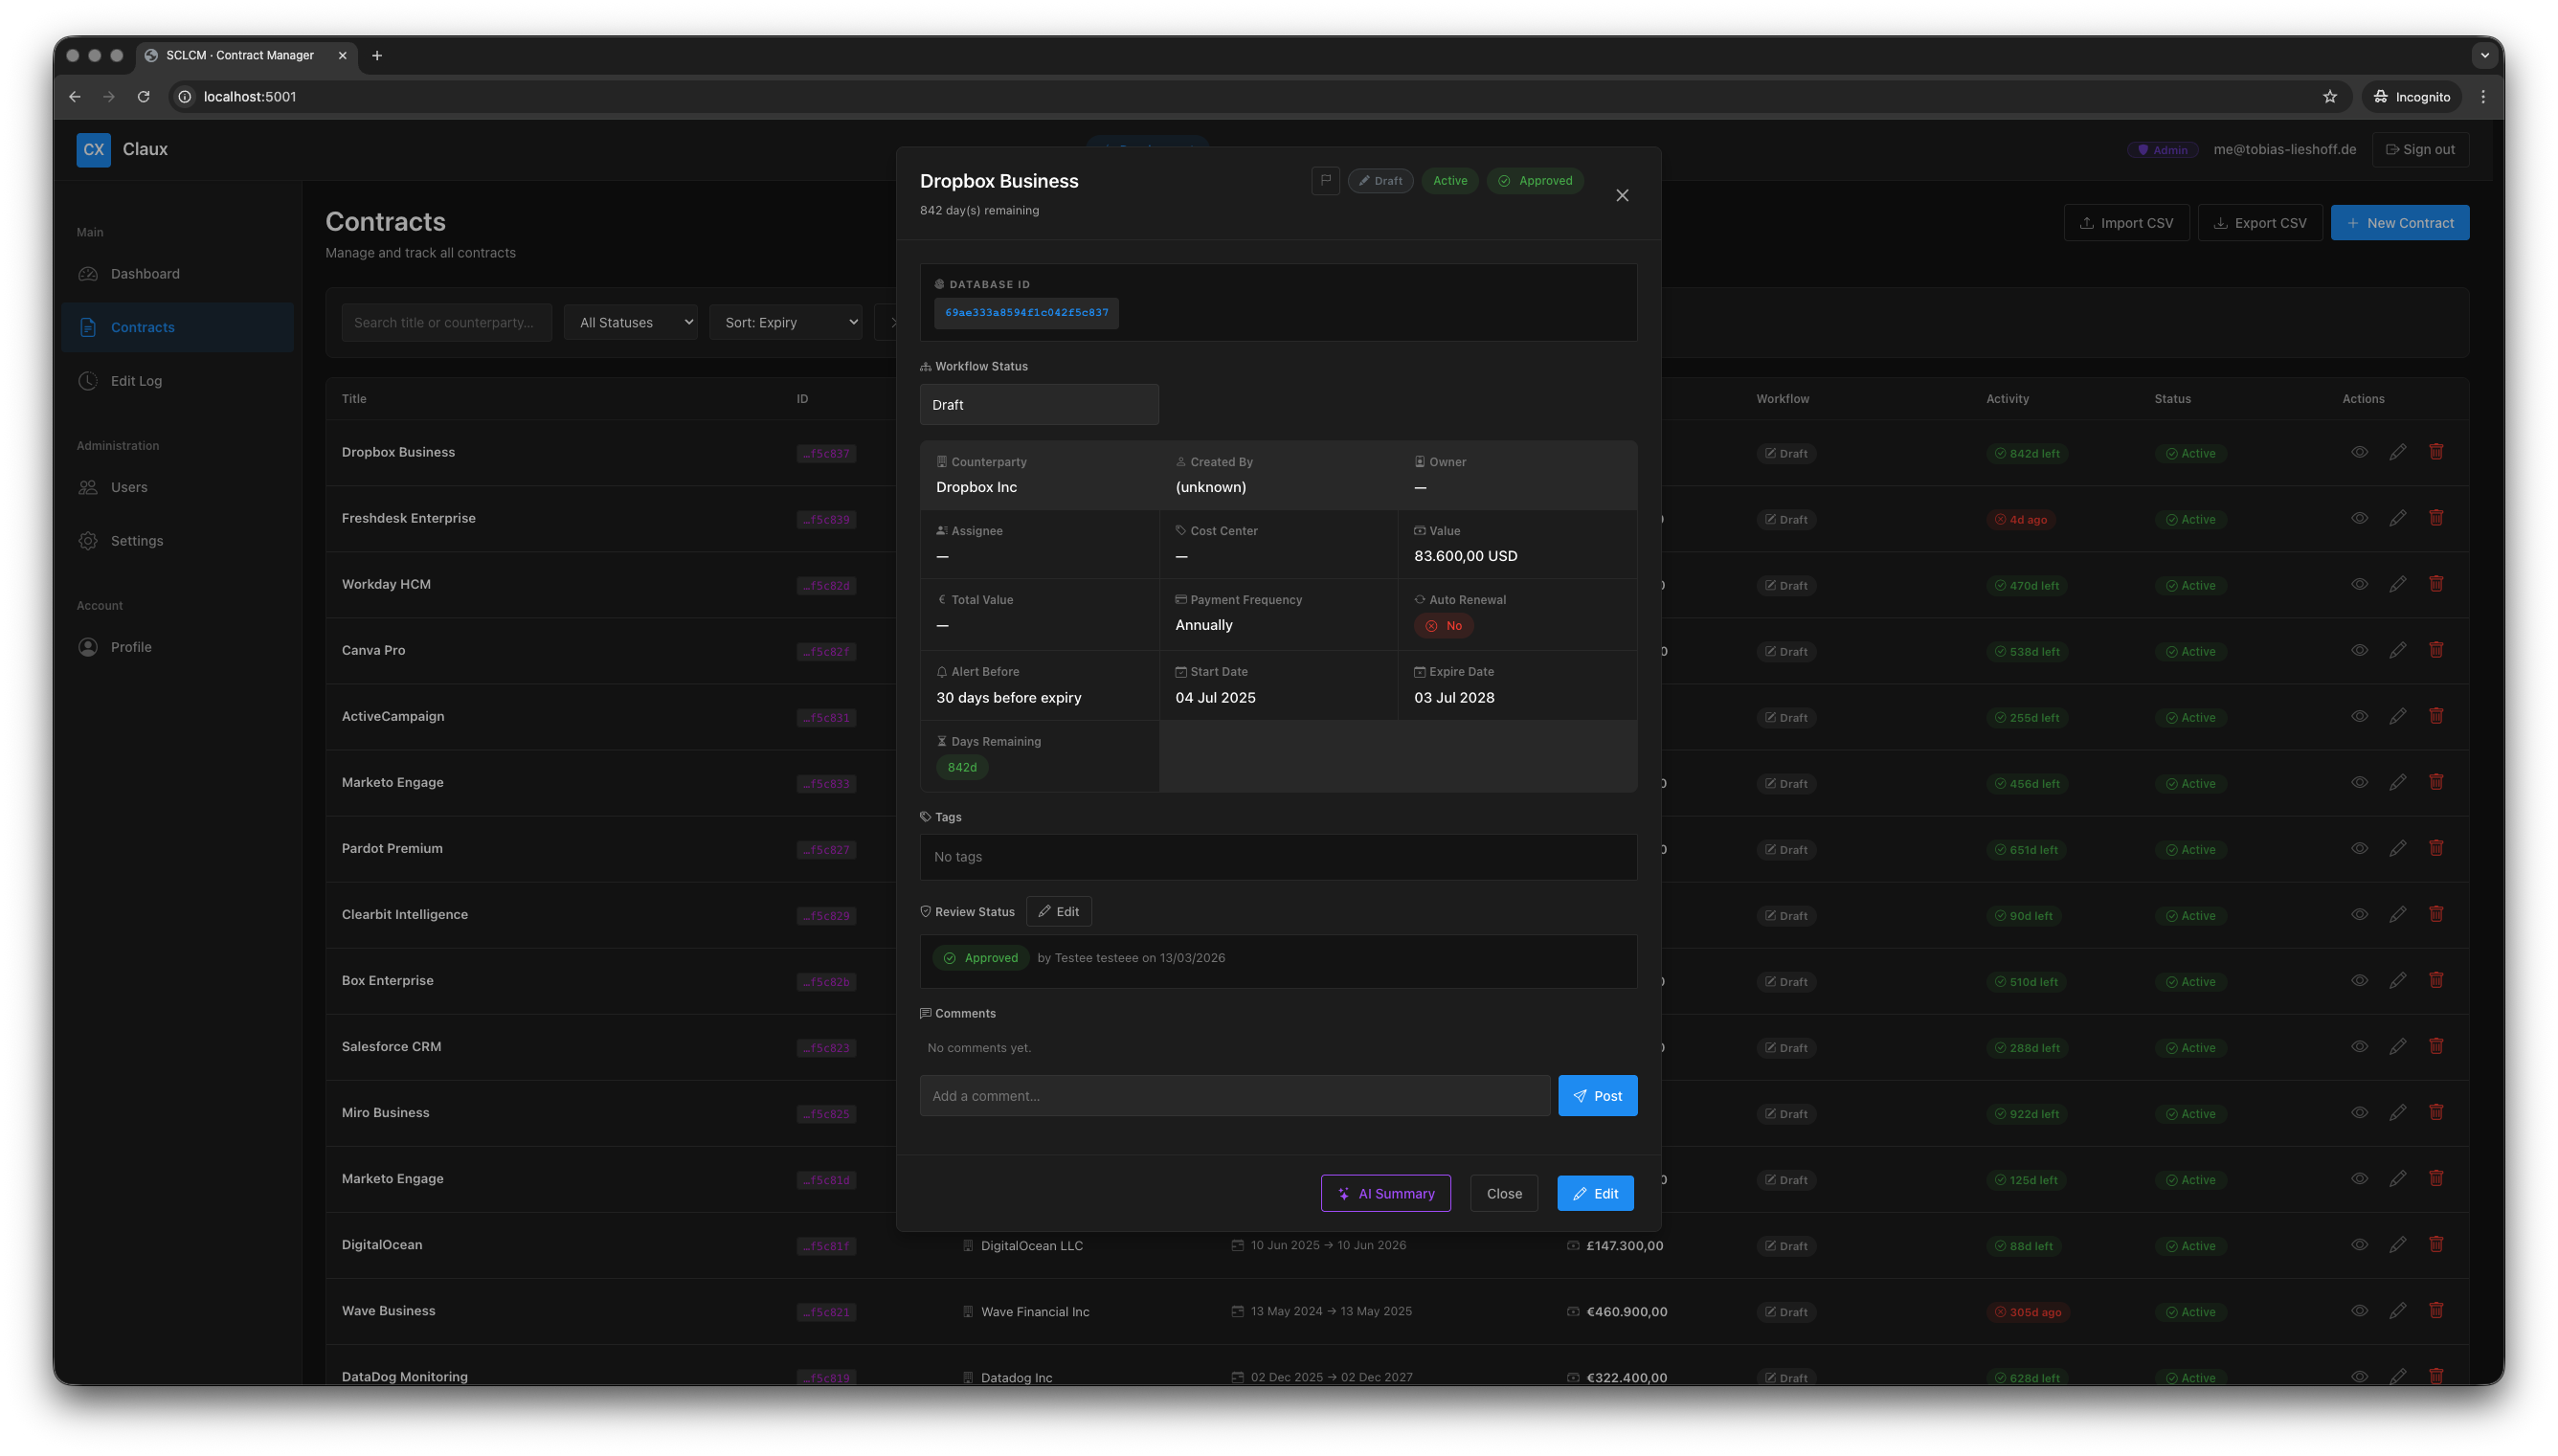2558x1456 pixels.
Task: Click the flag icon in the dialog header
Action: 1325,181
